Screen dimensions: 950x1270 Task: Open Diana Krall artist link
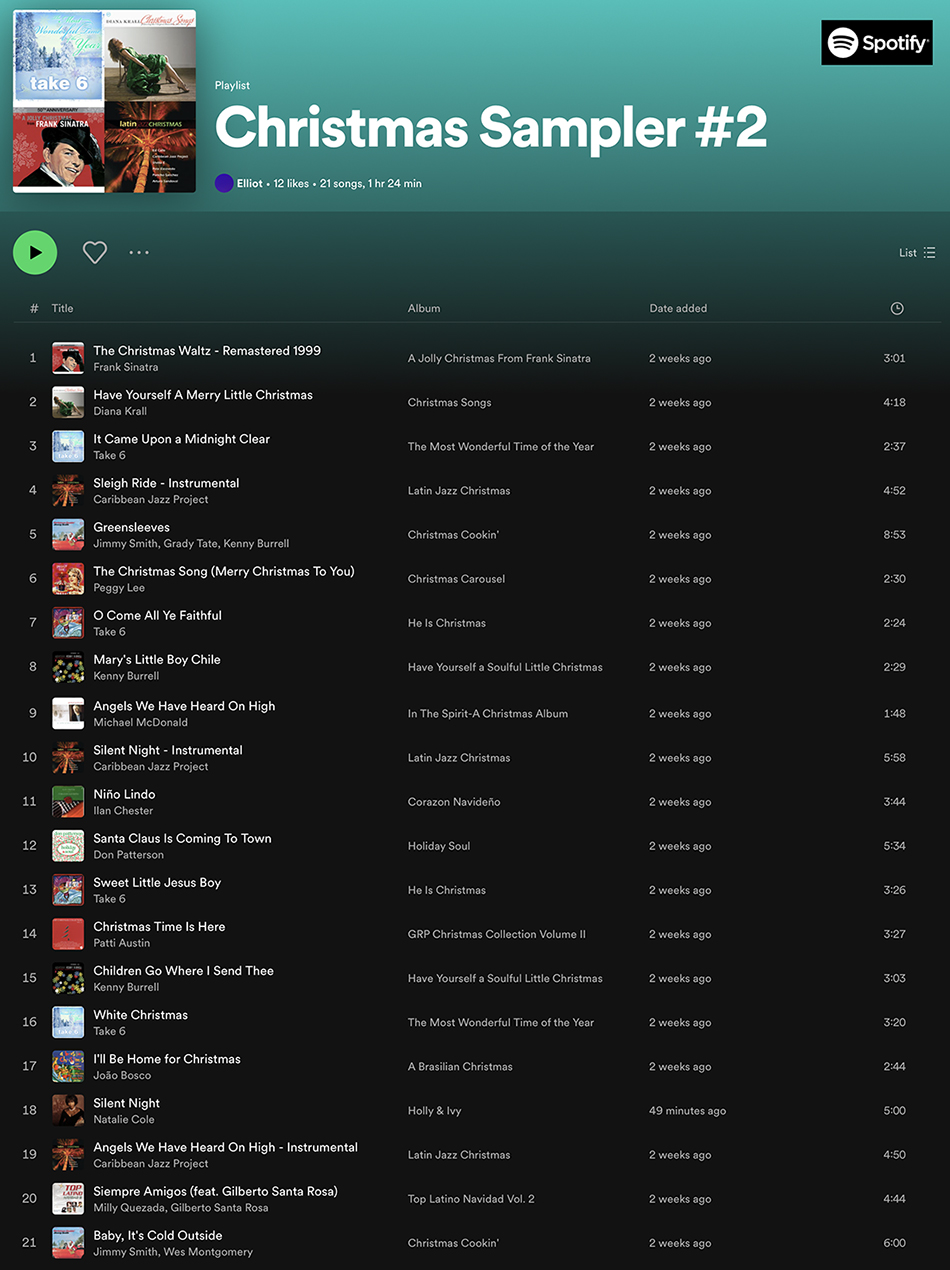pyautogui.click(x=120, y=411)
